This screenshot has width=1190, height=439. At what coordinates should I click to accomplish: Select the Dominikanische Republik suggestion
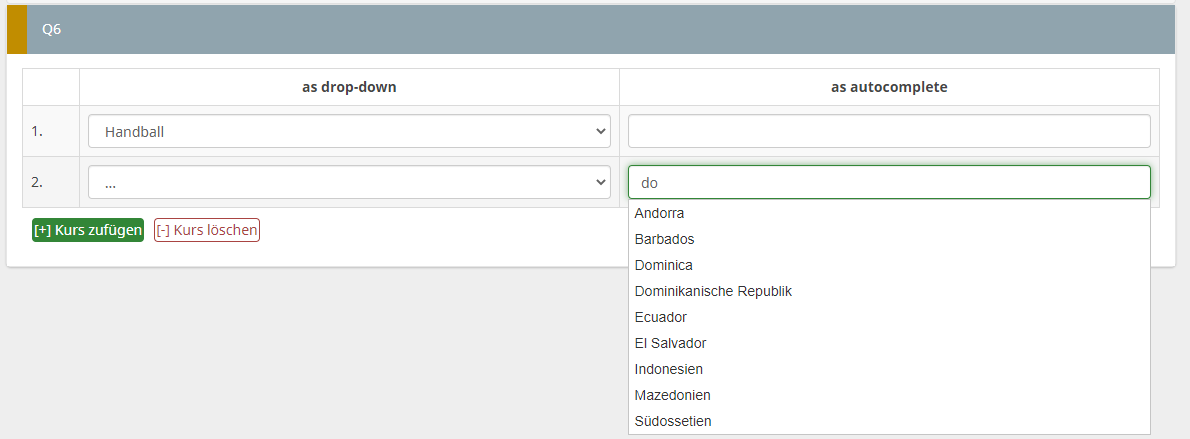tap(713, 291)
